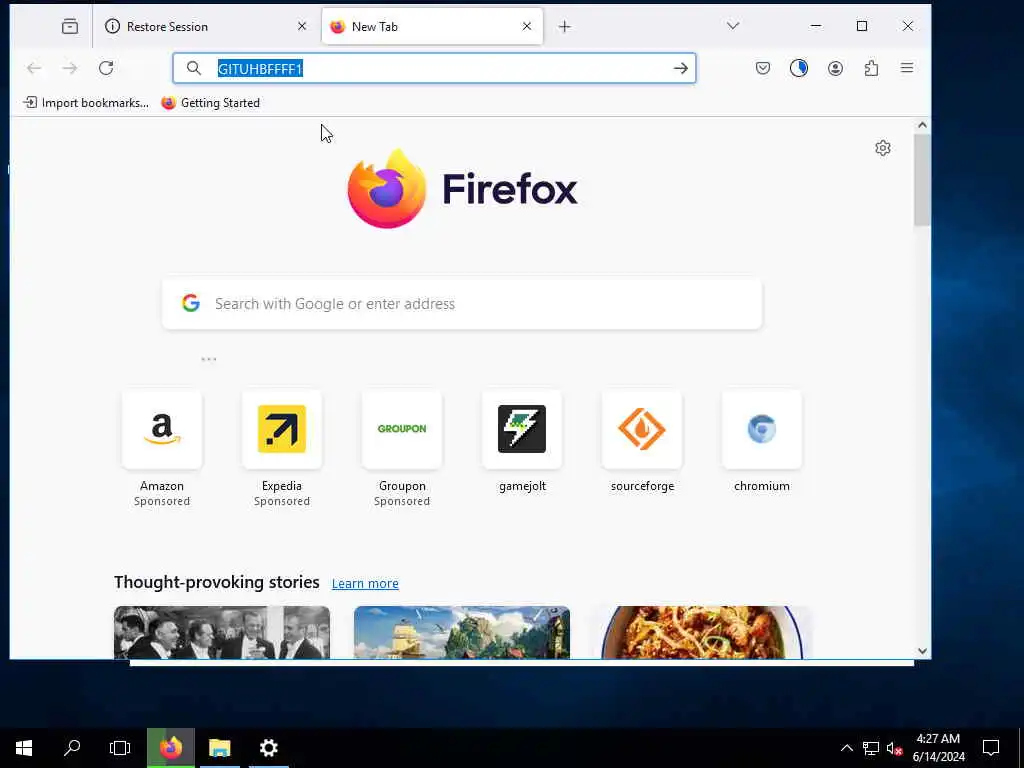Image resolution: width=1024 pixels, height=768 pixels.
Task: Show hidden system tray icons
Action: (x=846, y=748)
